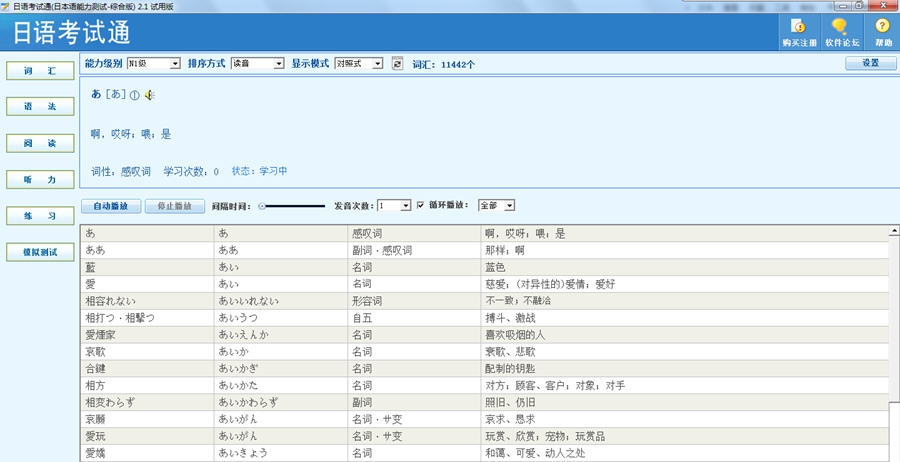This screenshot has width=900, height=462.
Task: Click the reading あいかぎ
Action: pos(239,369)
